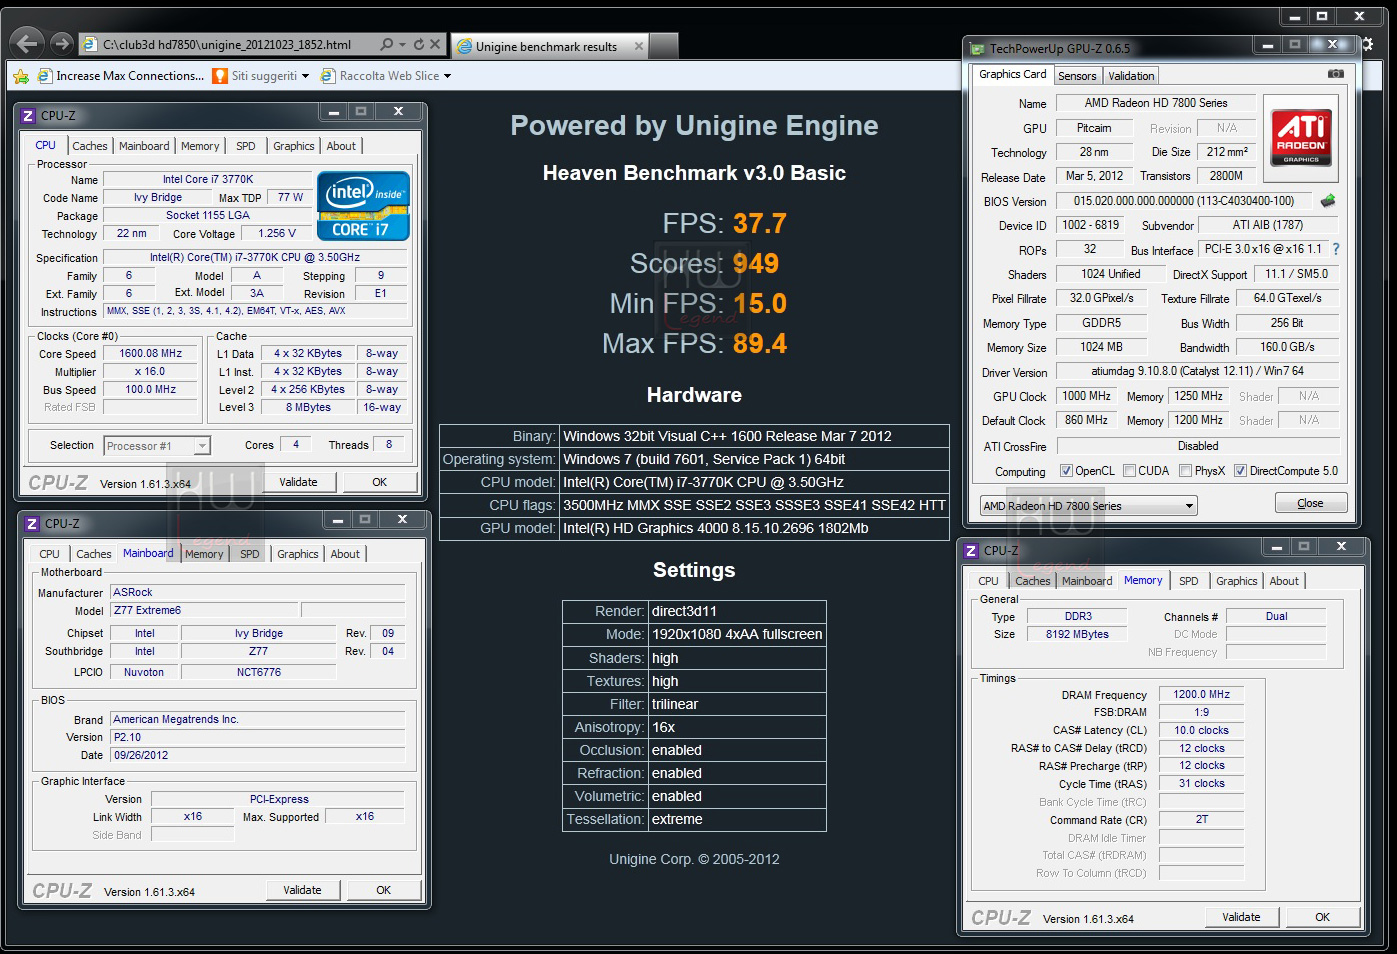Toggle the CUDA checkbox in GPU-Z

pyautogui.click(x=1129, y=471)
